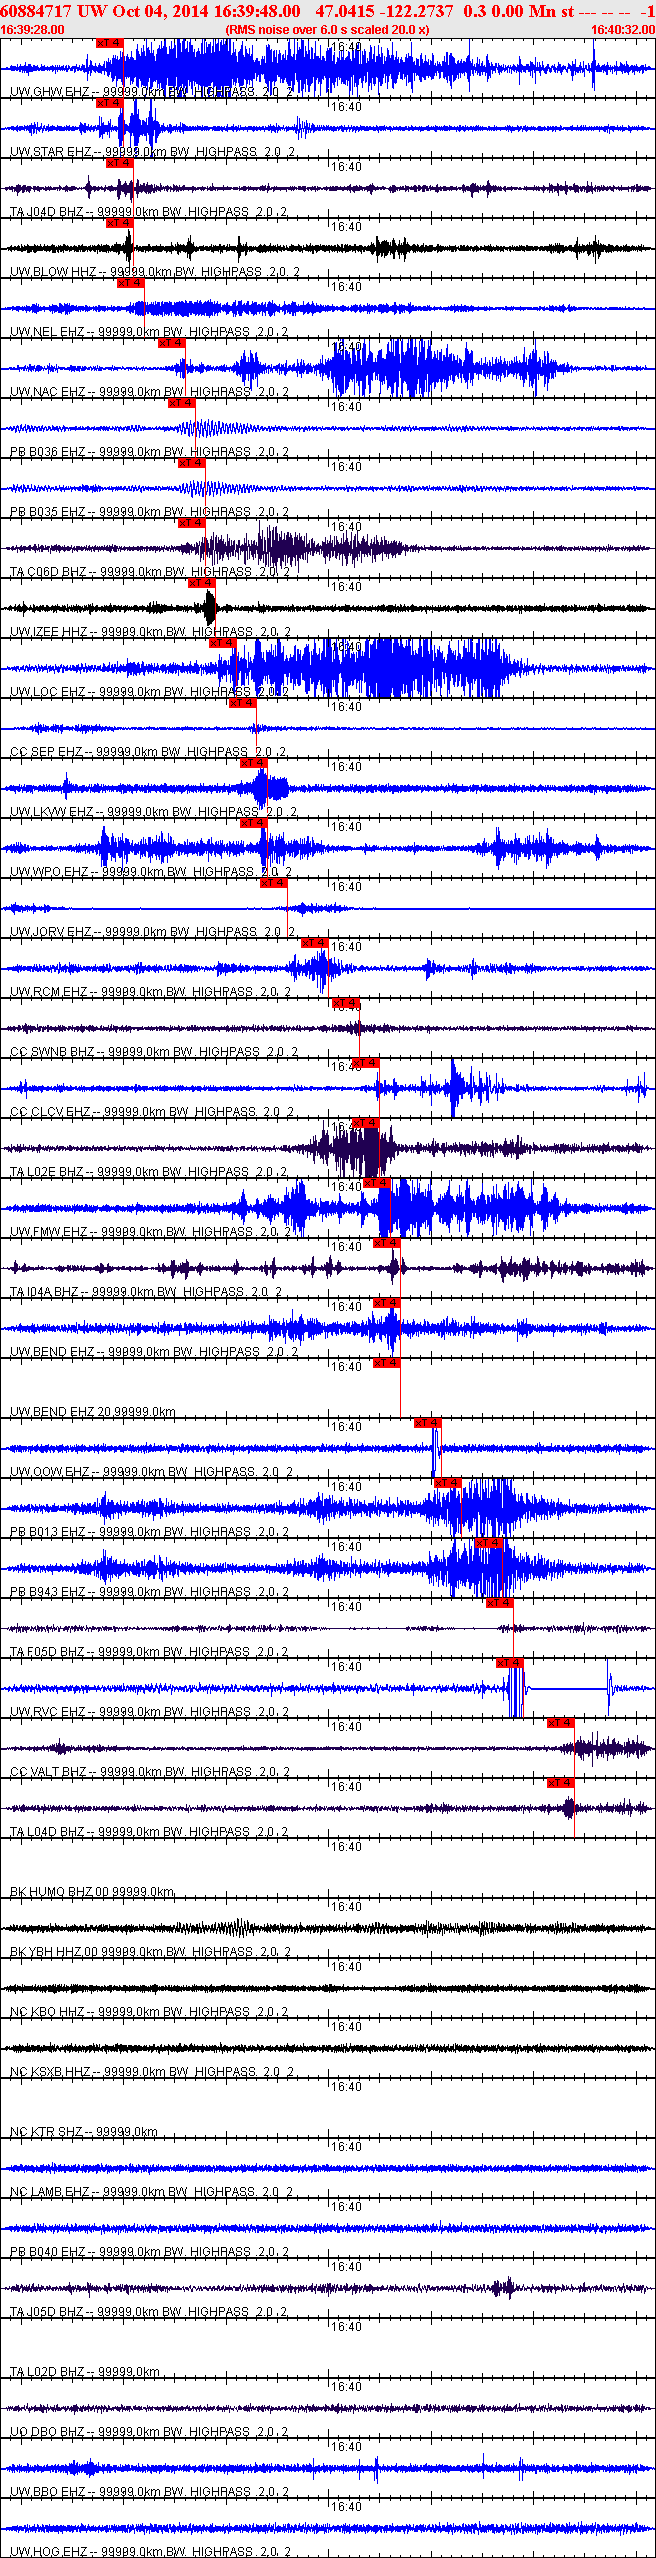This screenshot has height=2558, width=656.
Task: Select the red arrival pick on UW.LOC trace
Action: coord(223,643)
